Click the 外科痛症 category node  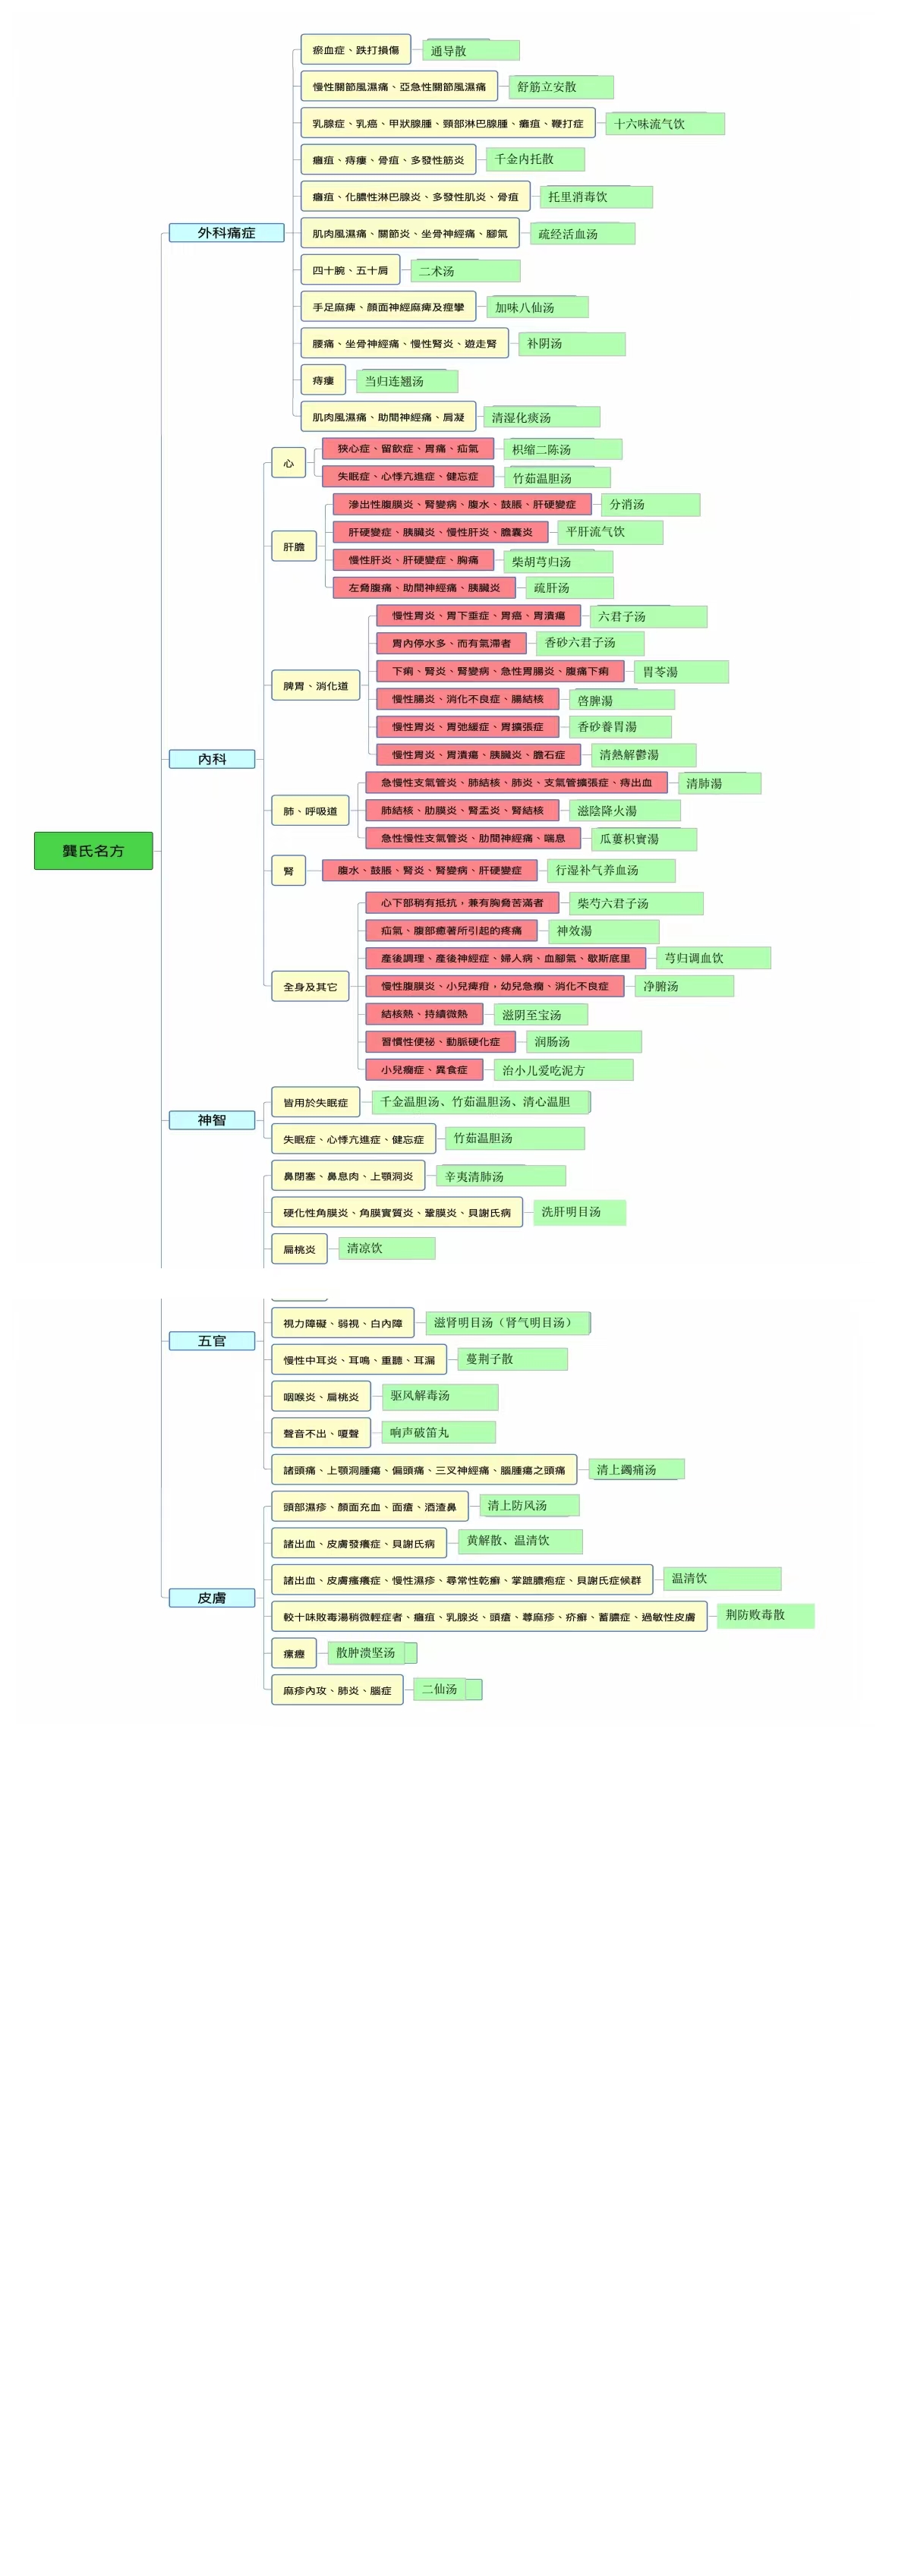coord(226,233)
